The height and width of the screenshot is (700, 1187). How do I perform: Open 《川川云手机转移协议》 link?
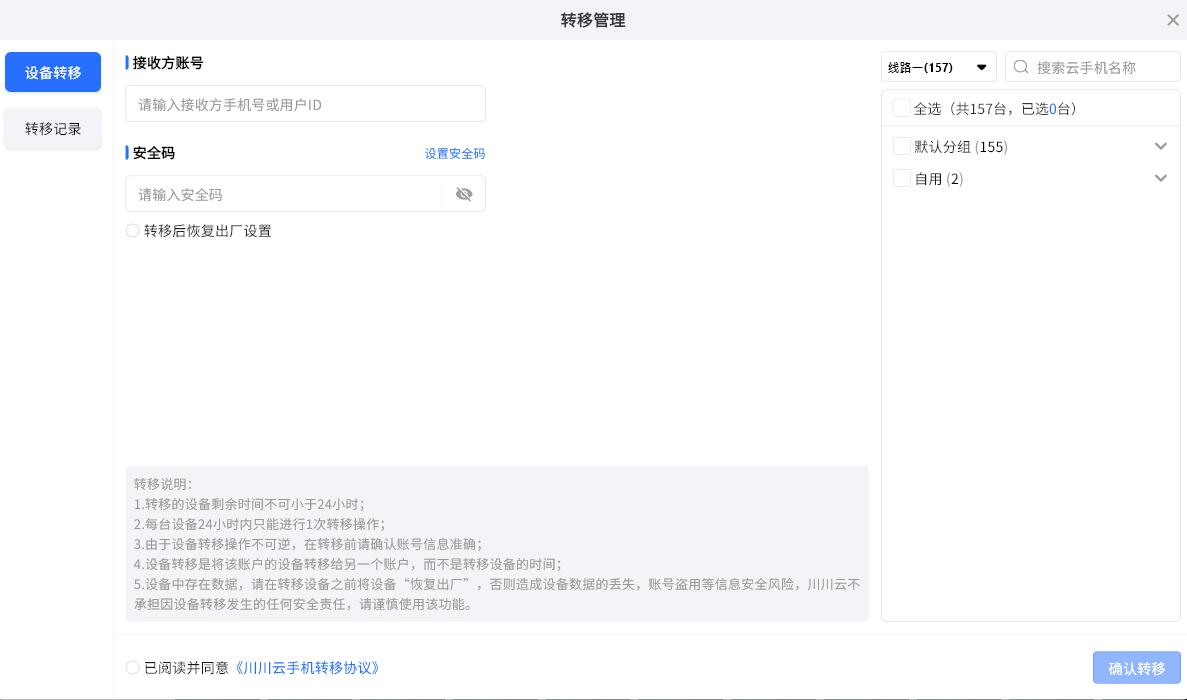(x=308, y=668)
